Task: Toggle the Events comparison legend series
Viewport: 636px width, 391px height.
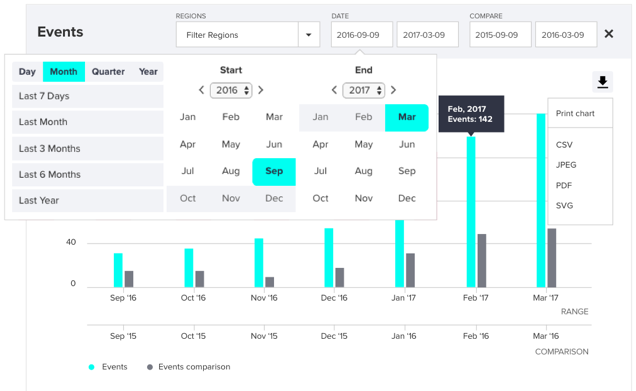Action: [x=189, y=367]
